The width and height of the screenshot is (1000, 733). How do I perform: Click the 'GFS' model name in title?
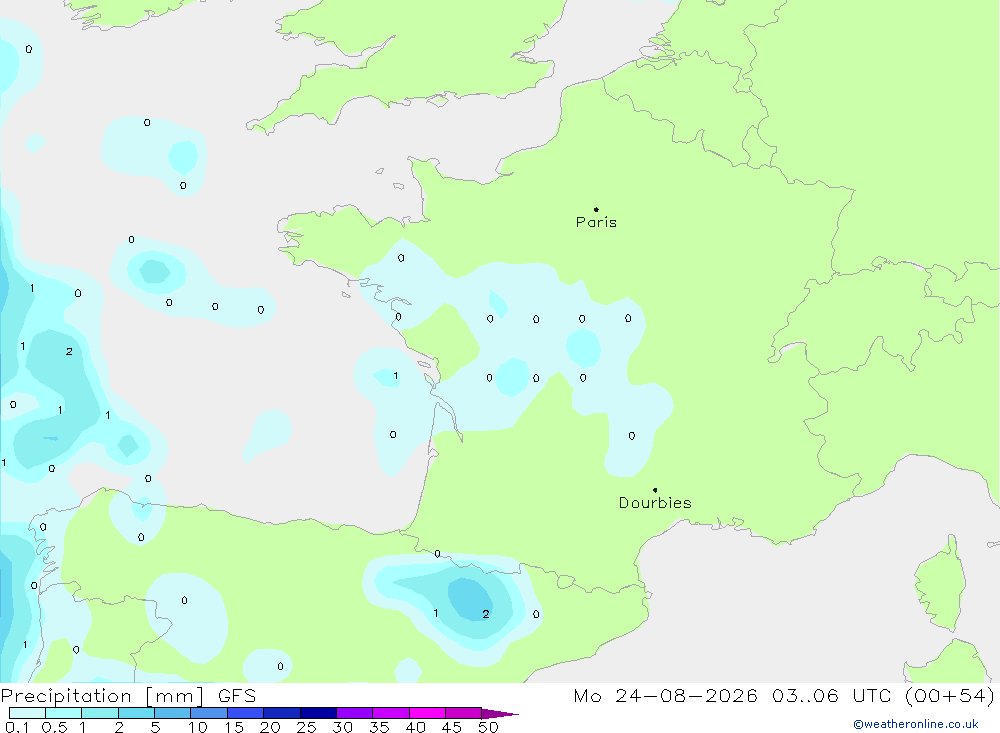(x=237, y=695)
